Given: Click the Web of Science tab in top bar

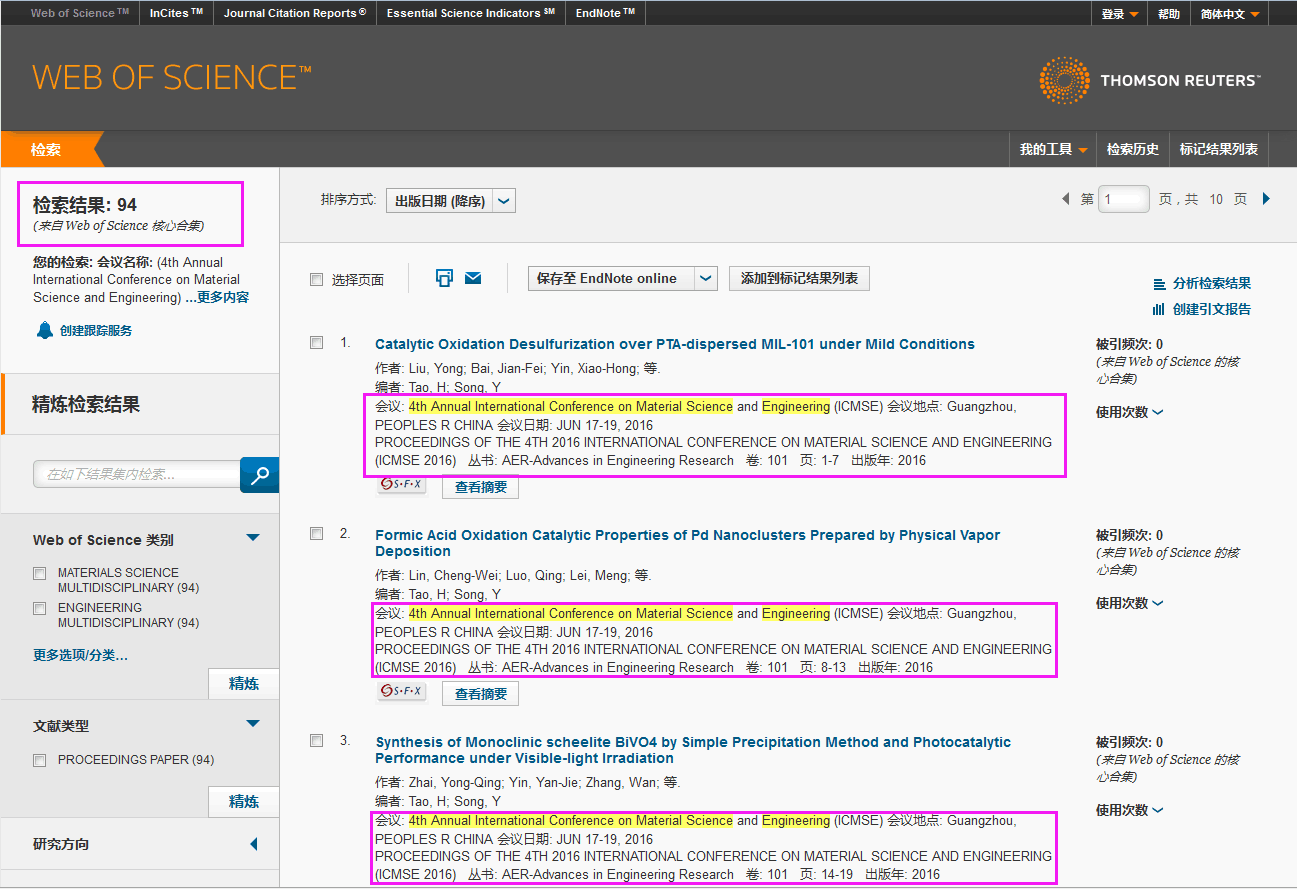Looking at the screenshot, I should pyautogui.click(x=80, y=13).
